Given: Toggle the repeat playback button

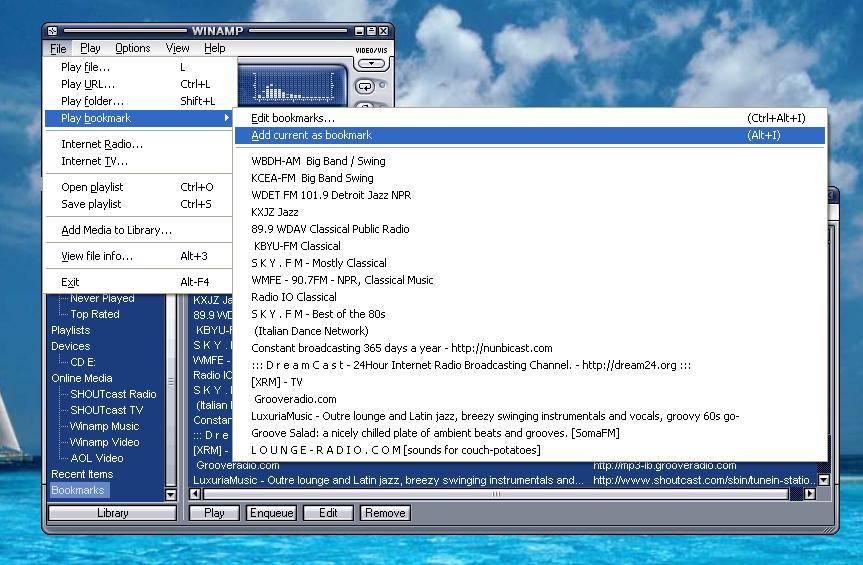Looking at the screenshot, I should pyautogui.click(x=365, y=86).
